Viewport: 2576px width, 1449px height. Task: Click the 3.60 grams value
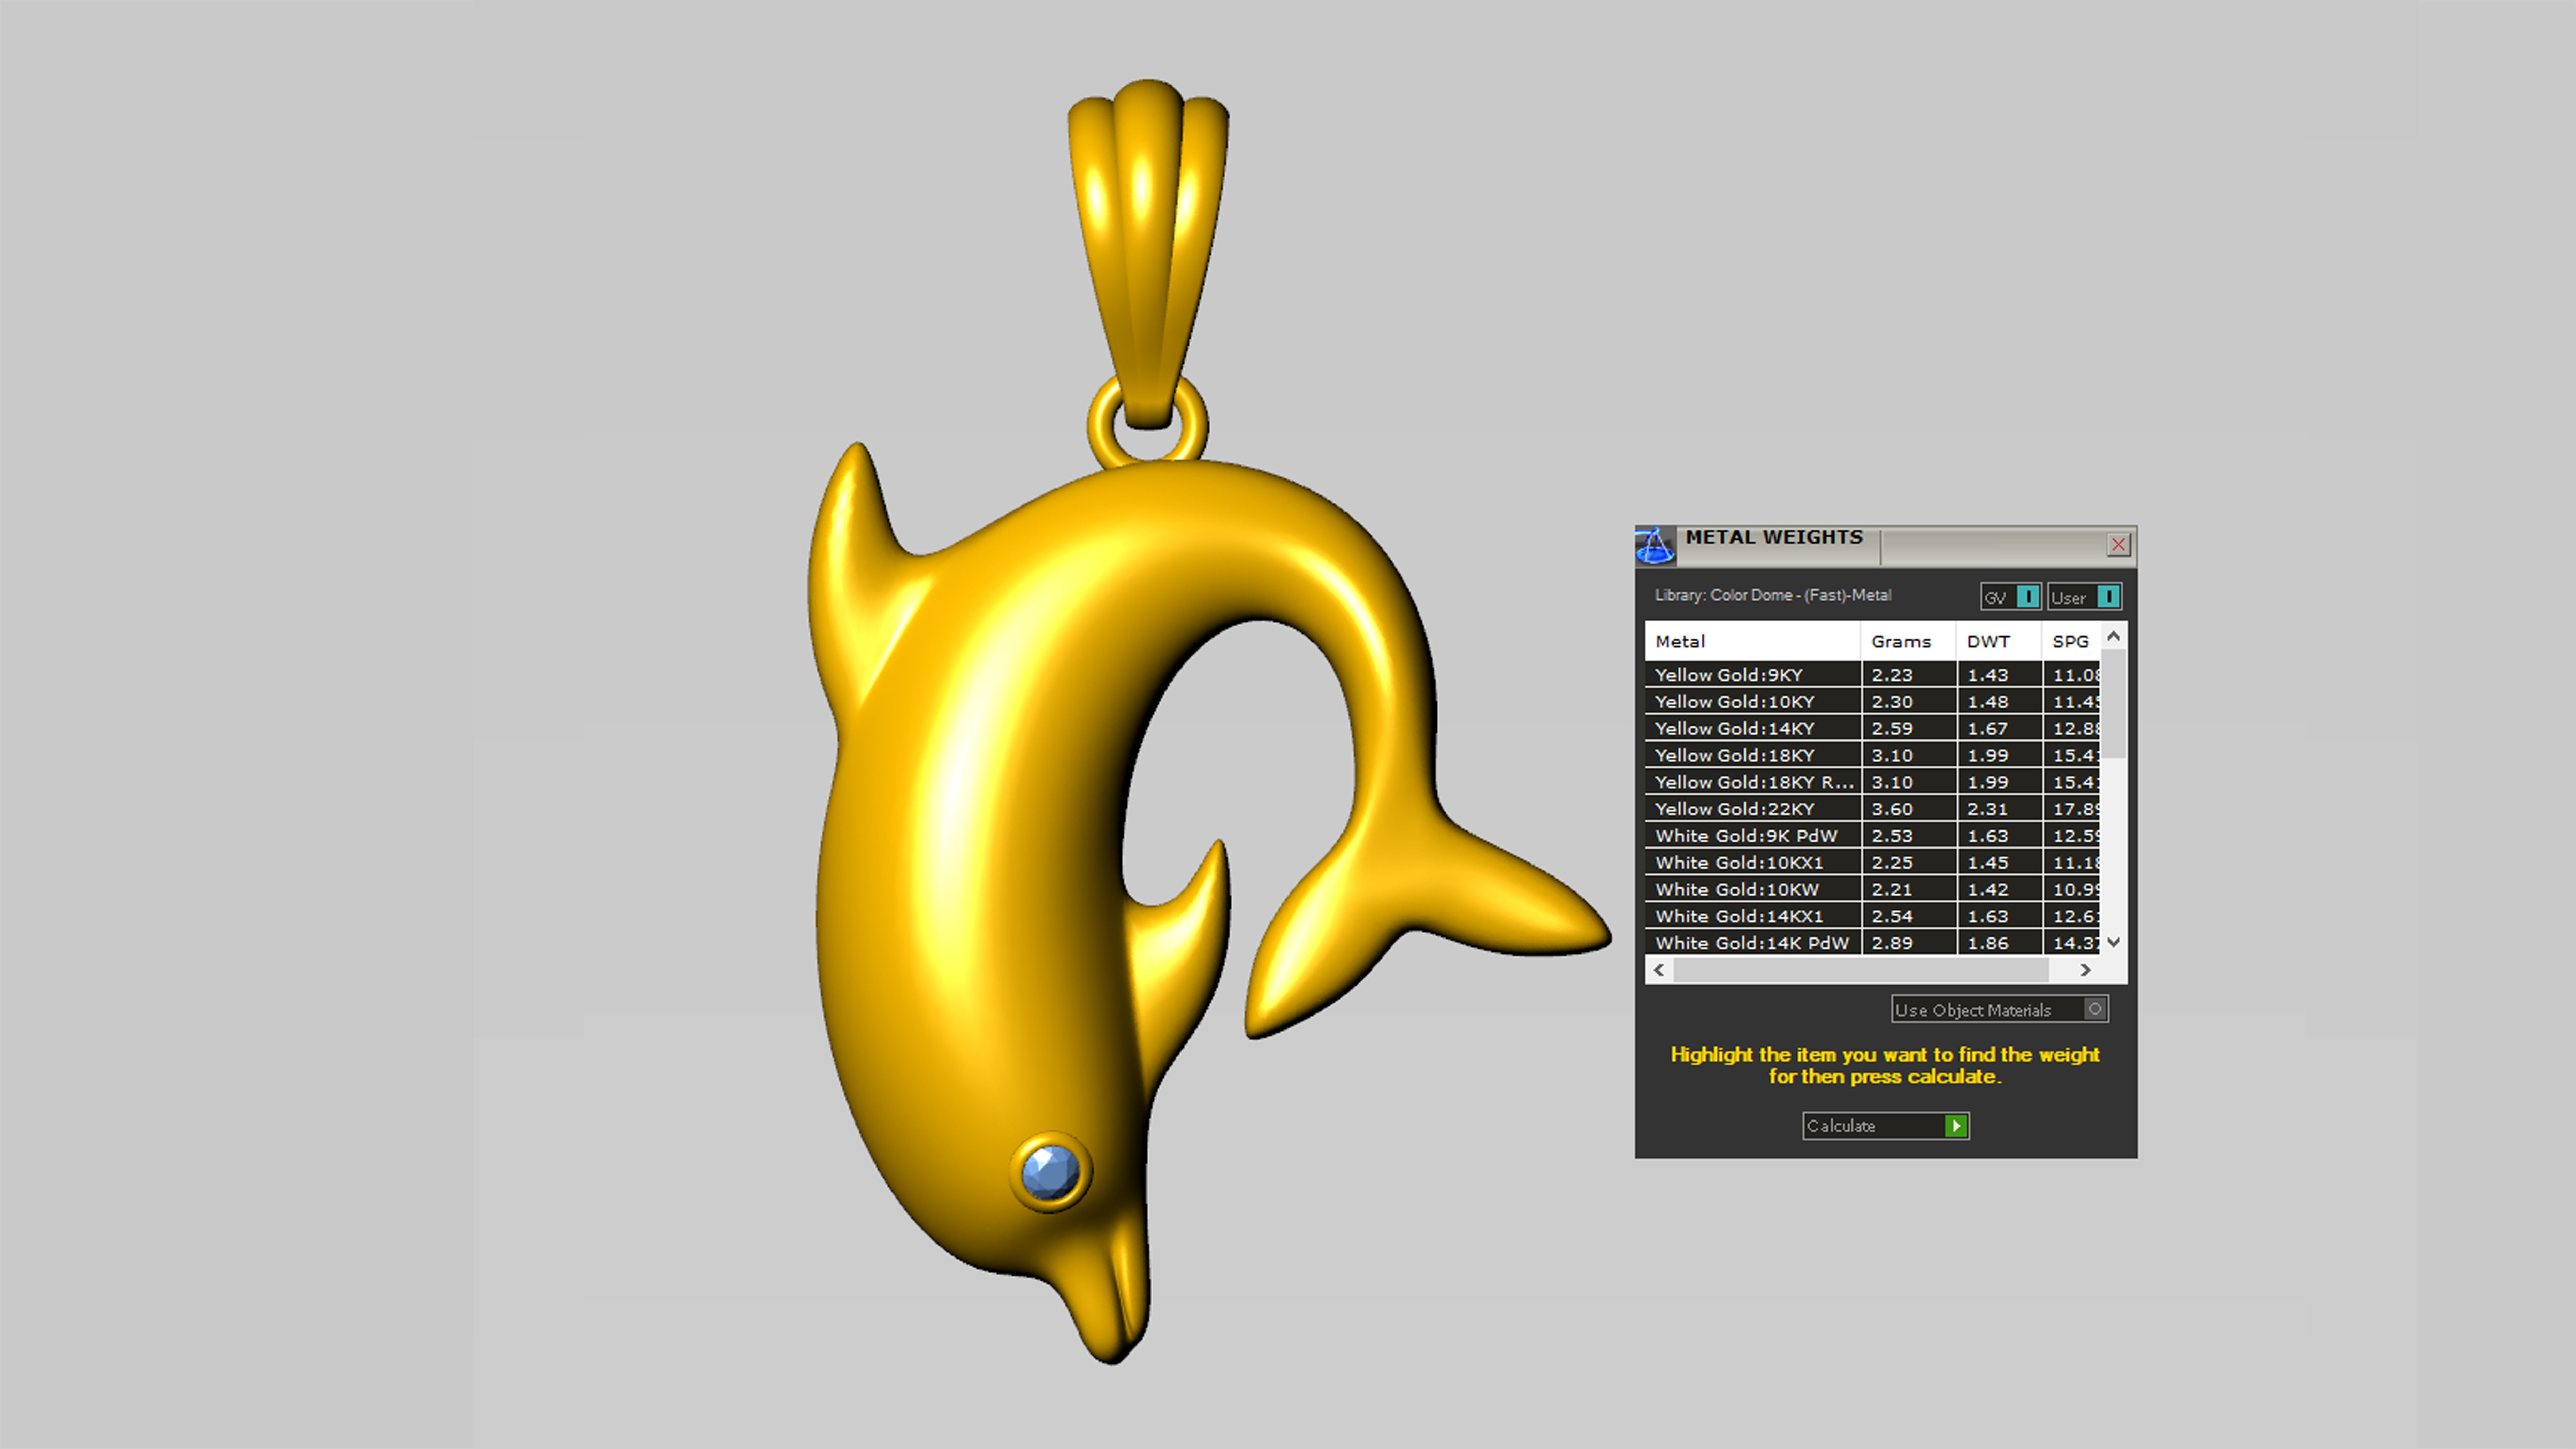tap(1892, 809)
